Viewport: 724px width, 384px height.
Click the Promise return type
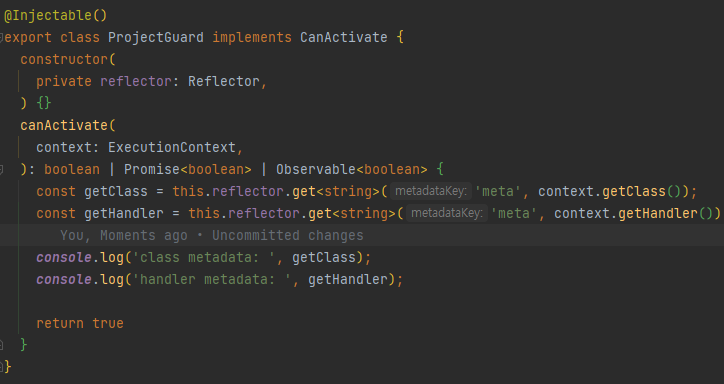coord(152,169)
